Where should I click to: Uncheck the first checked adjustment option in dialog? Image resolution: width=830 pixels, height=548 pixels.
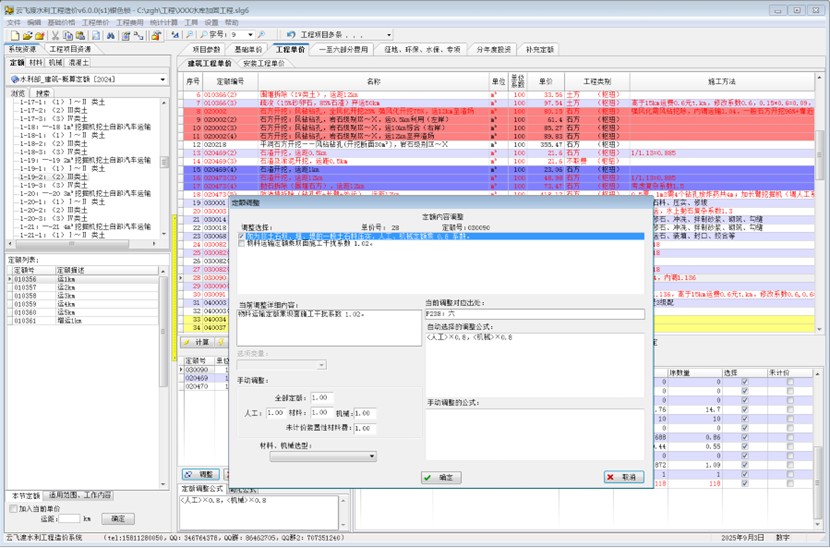[241, 236]
